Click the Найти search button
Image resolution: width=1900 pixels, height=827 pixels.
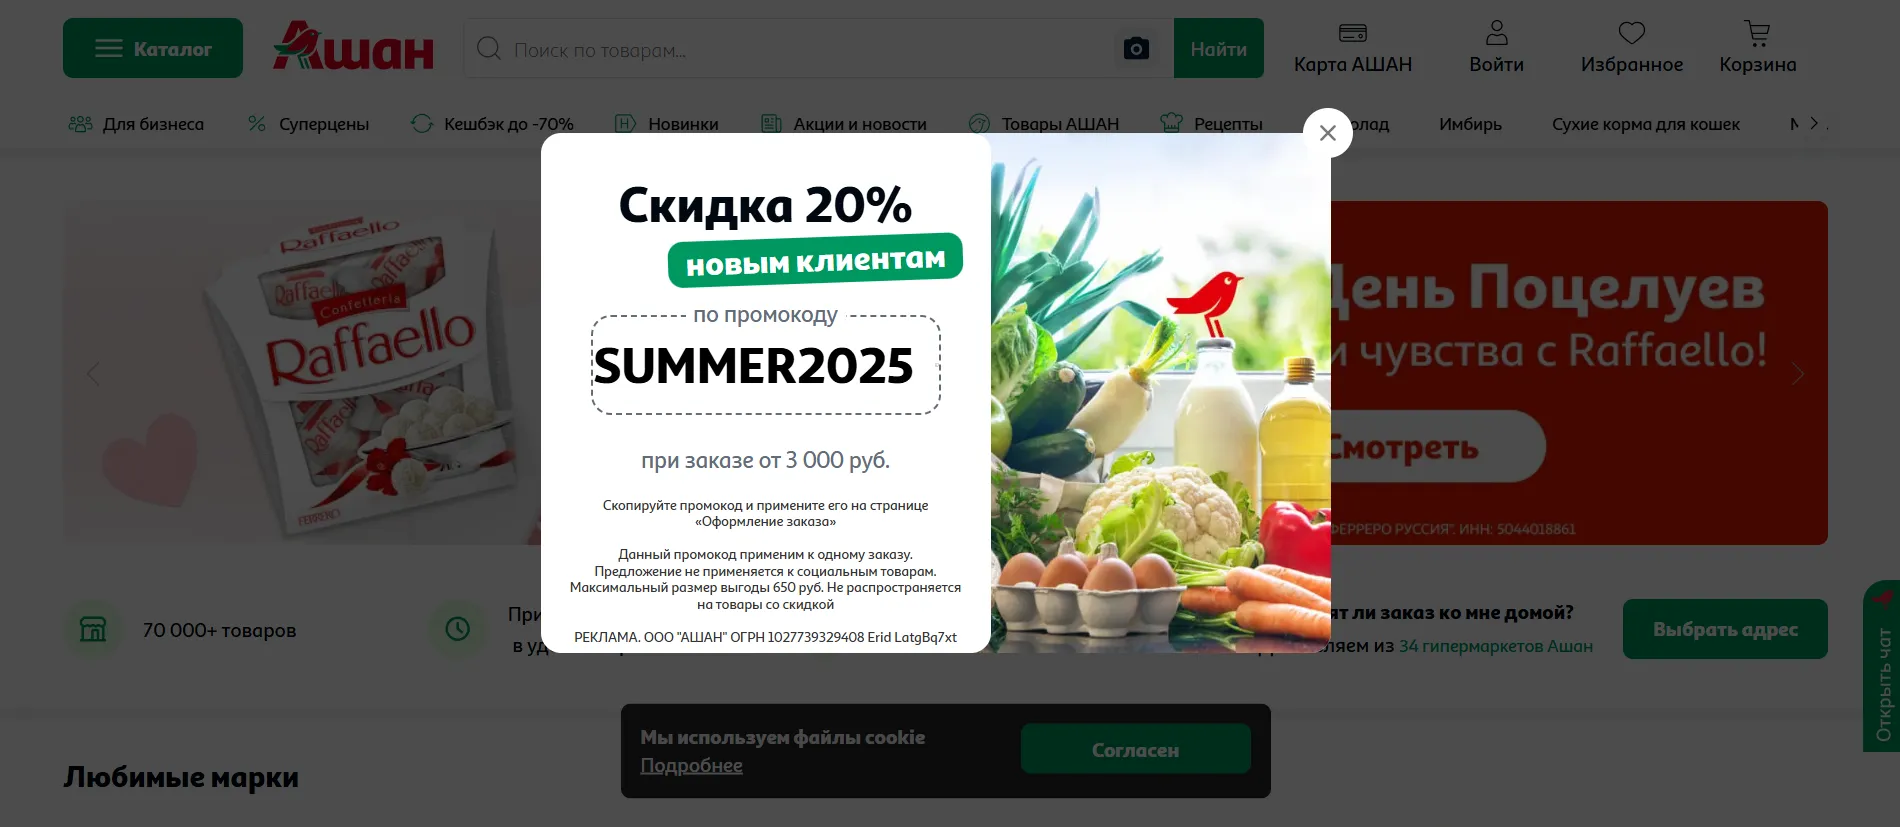[1218, 48]
